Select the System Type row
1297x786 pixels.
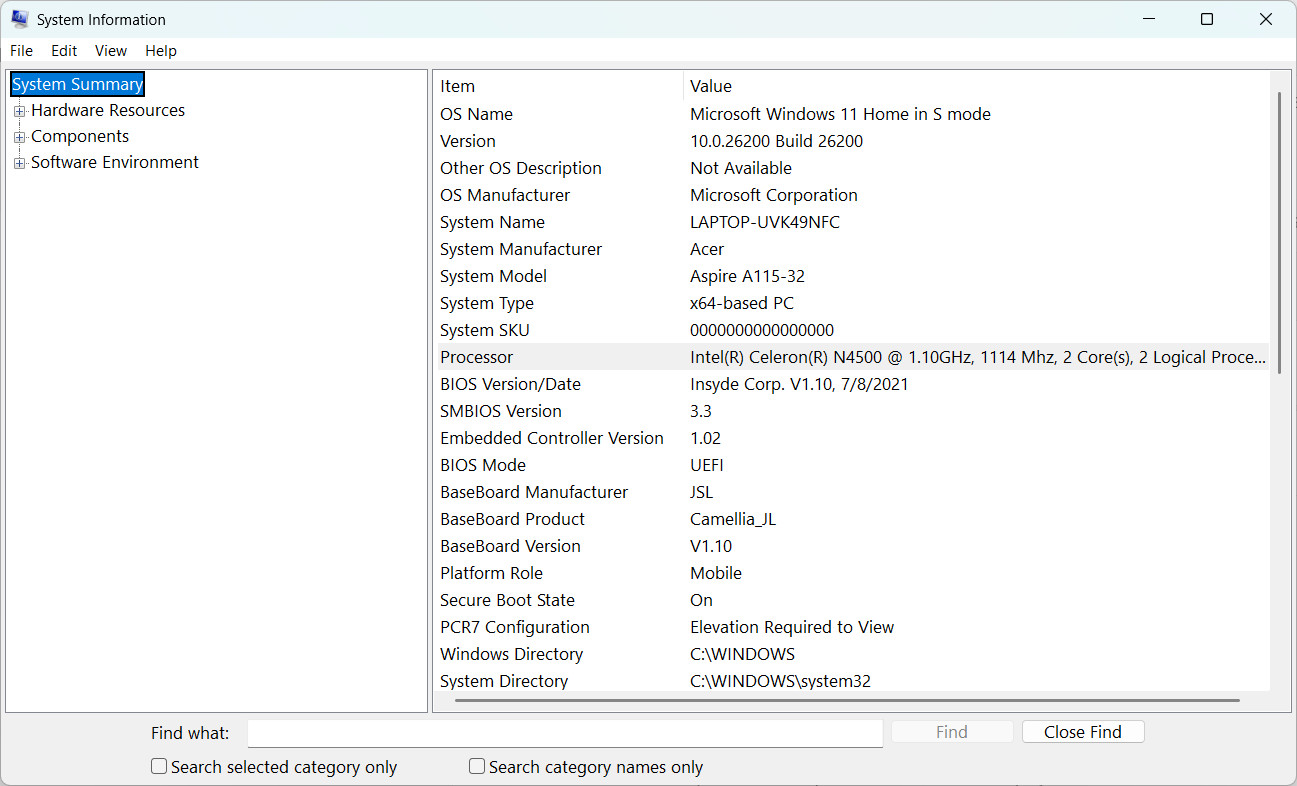[853, 303]
